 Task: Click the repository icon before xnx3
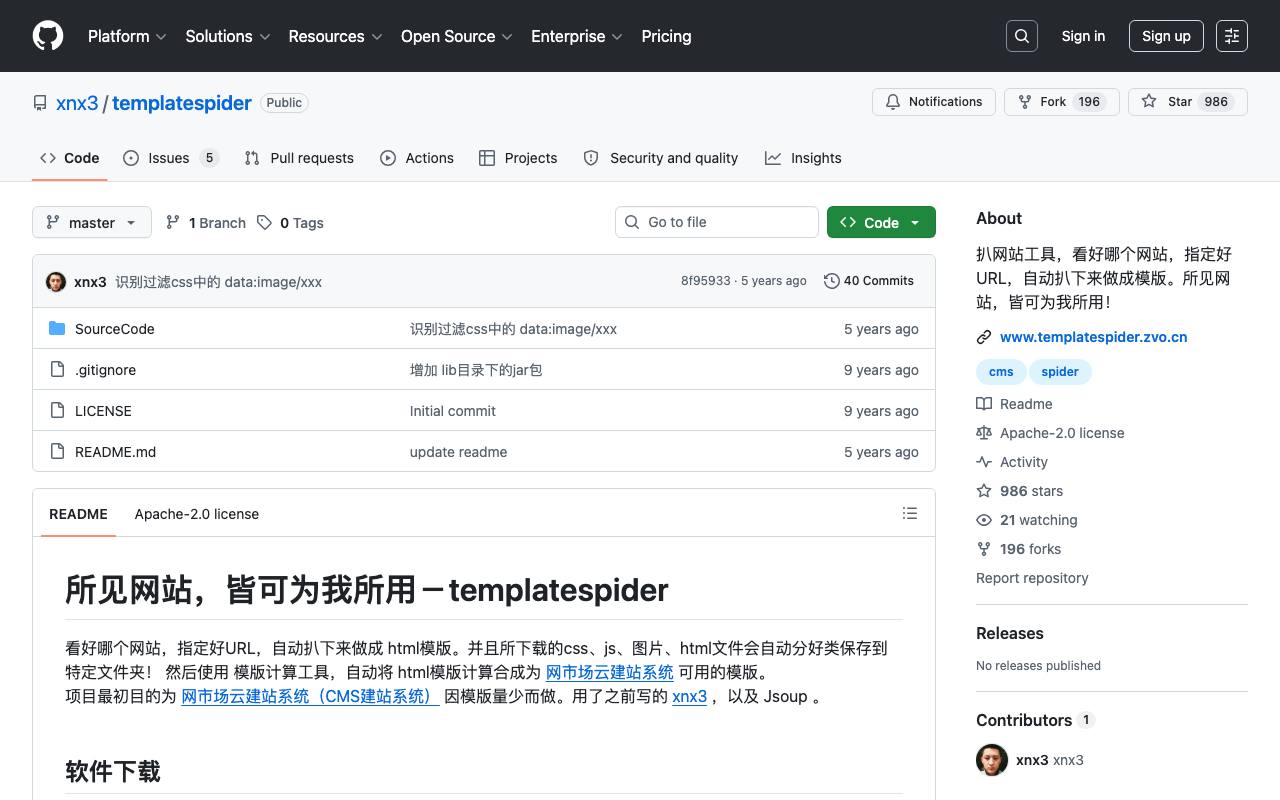click(x=40, y=103)
